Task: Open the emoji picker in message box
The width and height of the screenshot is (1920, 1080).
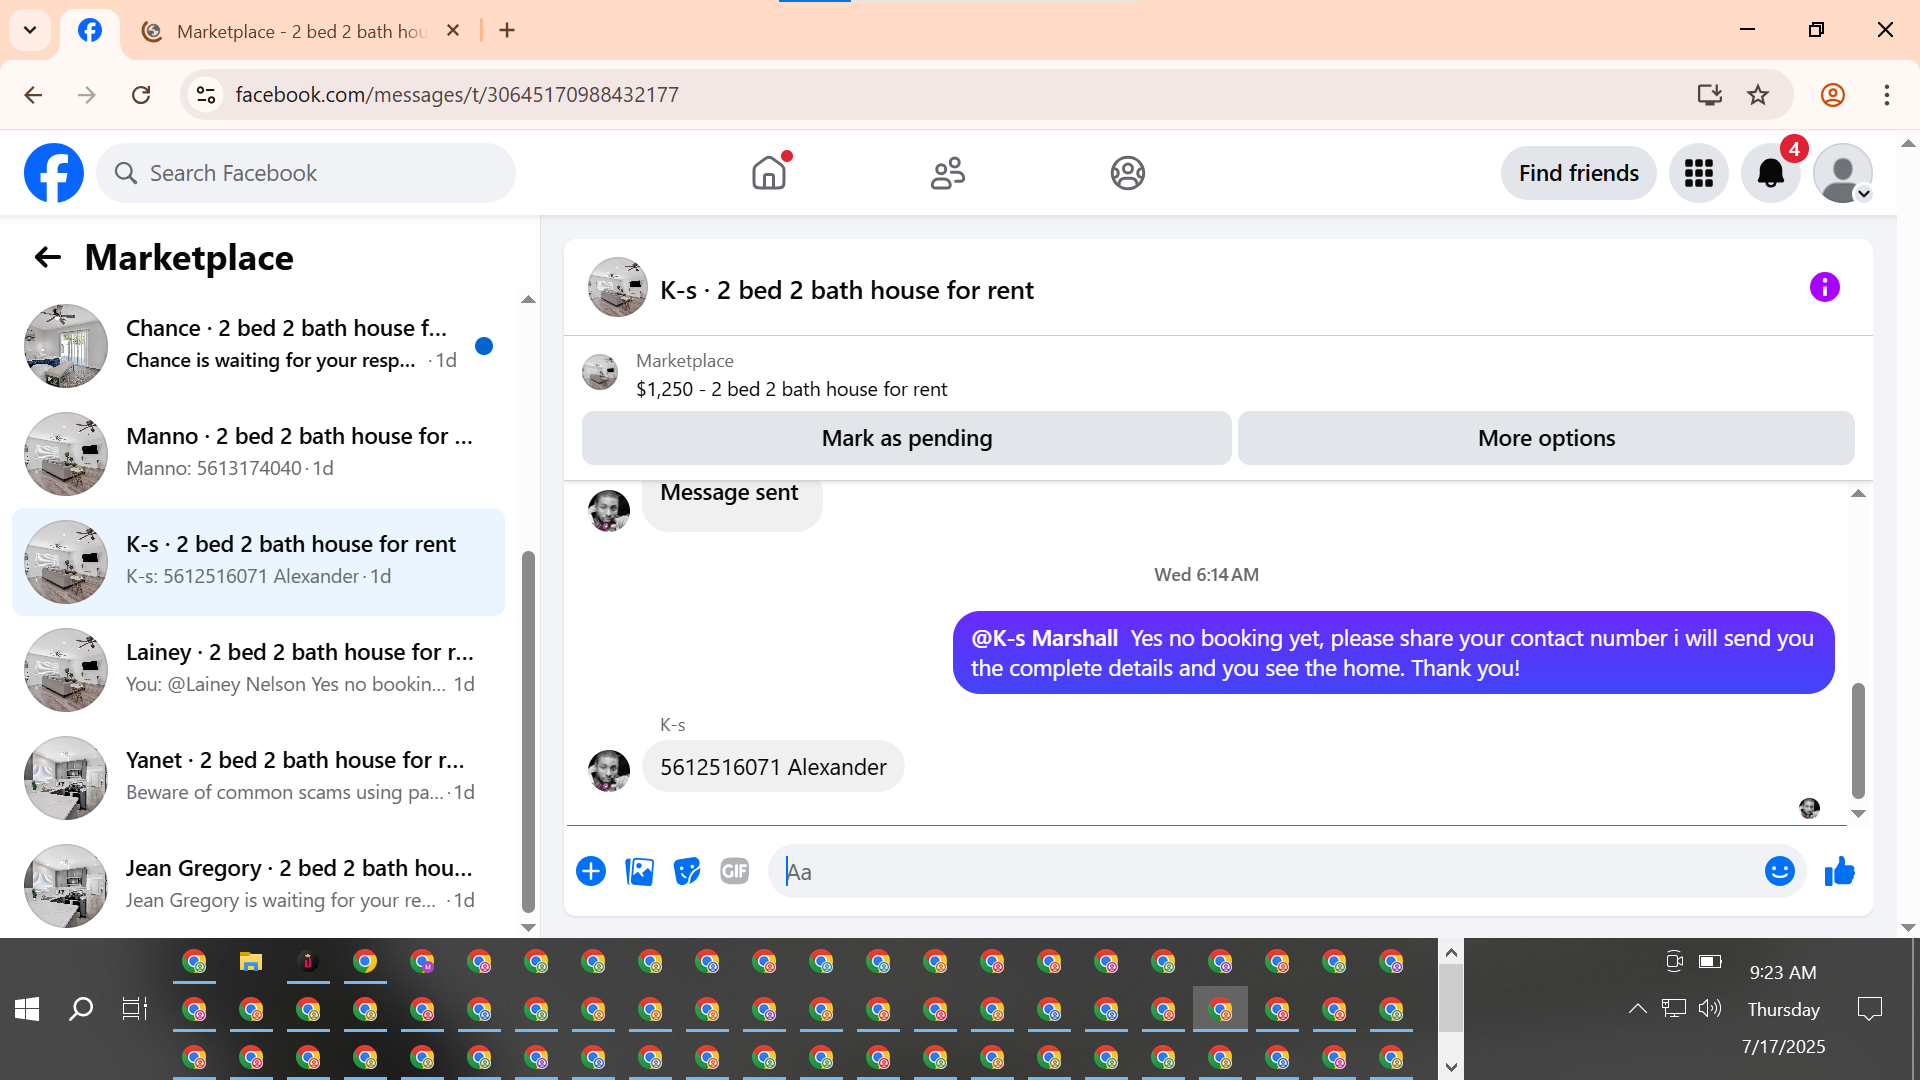Action: tap(1780, 872)
